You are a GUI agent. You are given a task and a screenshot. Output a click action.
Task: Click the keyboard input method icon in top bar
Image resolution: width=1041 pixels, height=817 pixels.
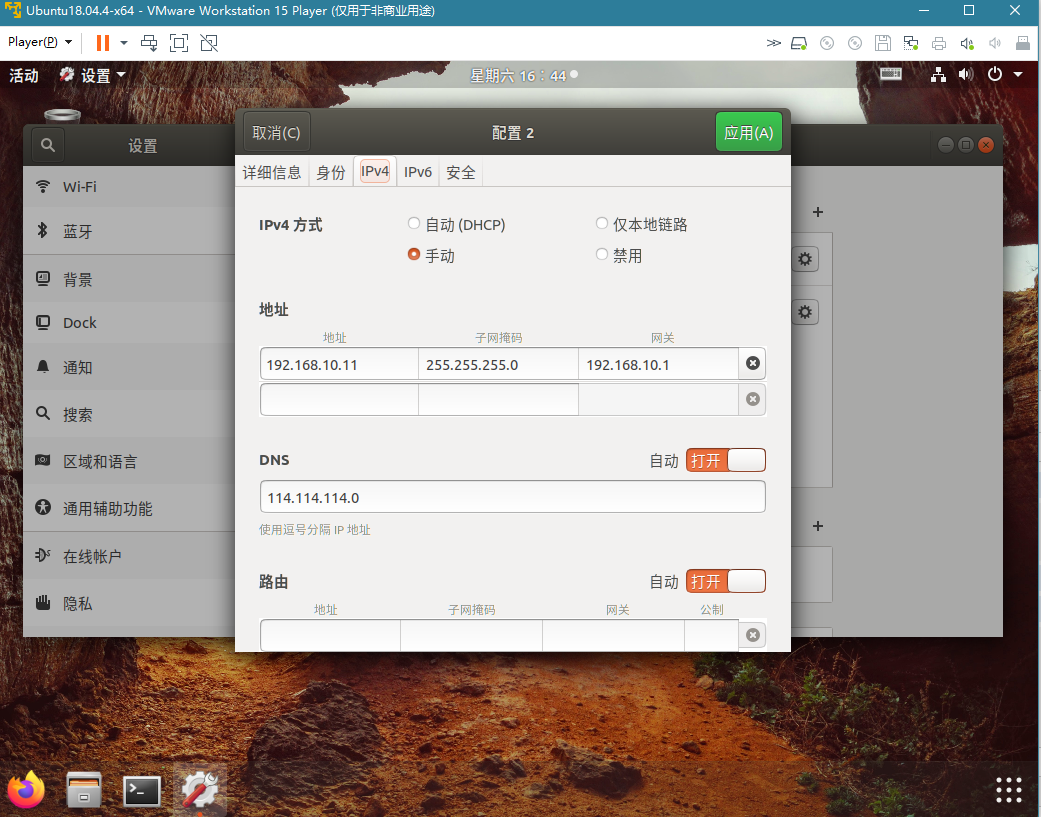click(891, 74)
